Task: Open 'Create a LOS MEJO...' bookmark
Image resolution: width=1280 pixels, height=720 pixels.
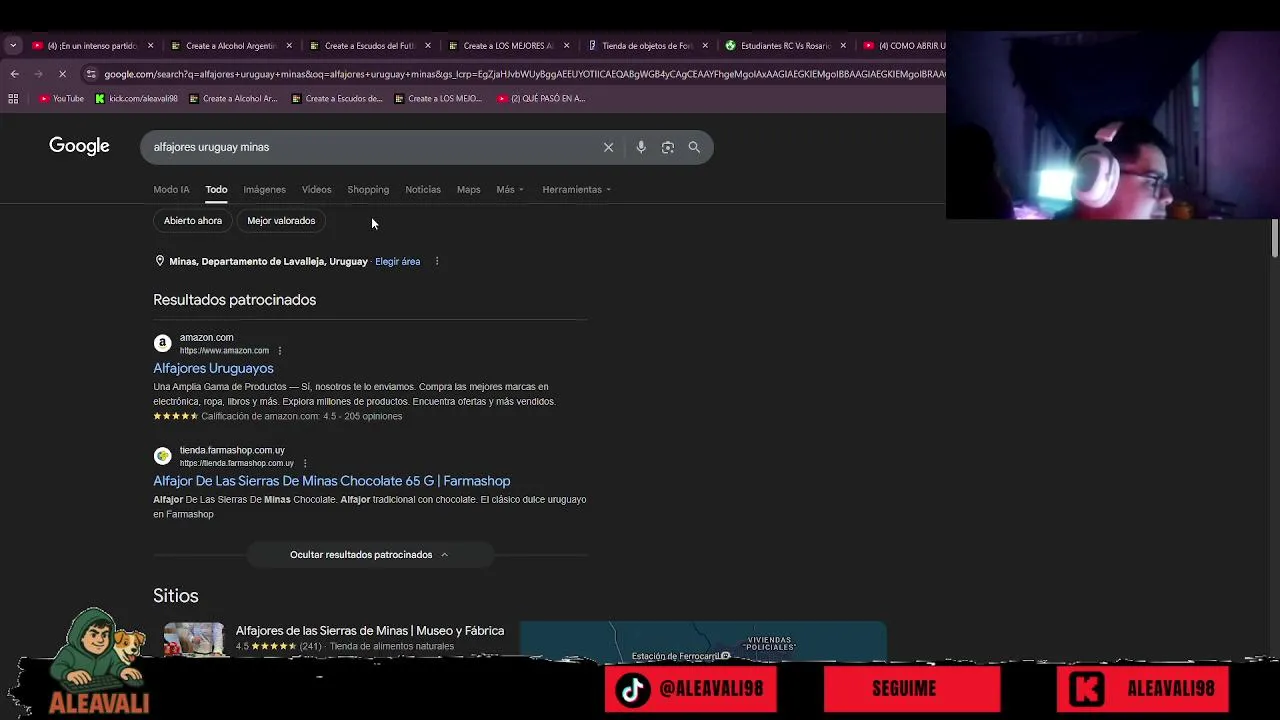Action: click(x=438, y=98)
